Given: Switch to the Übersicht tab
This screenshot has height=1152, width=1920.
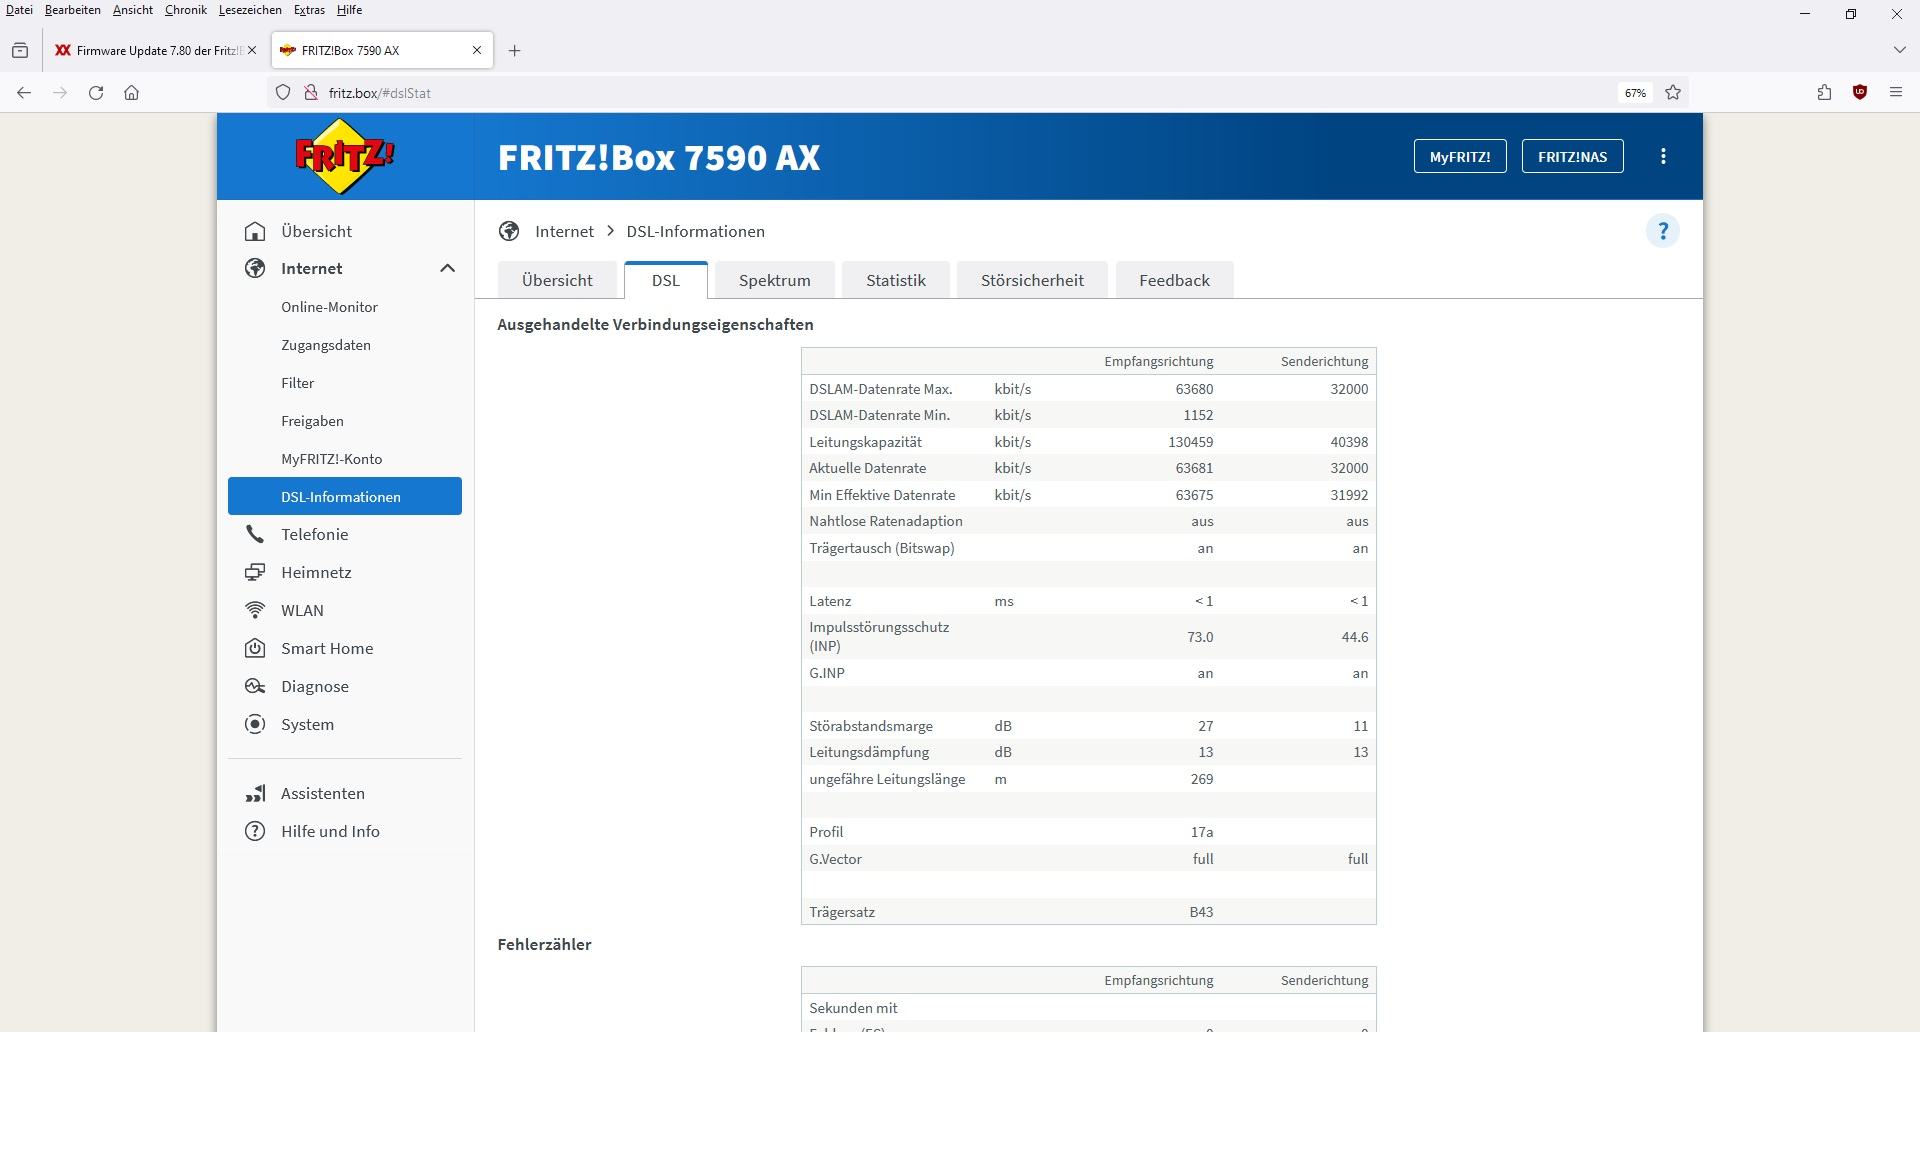Looking at the screenshot, I should point(557,280).
